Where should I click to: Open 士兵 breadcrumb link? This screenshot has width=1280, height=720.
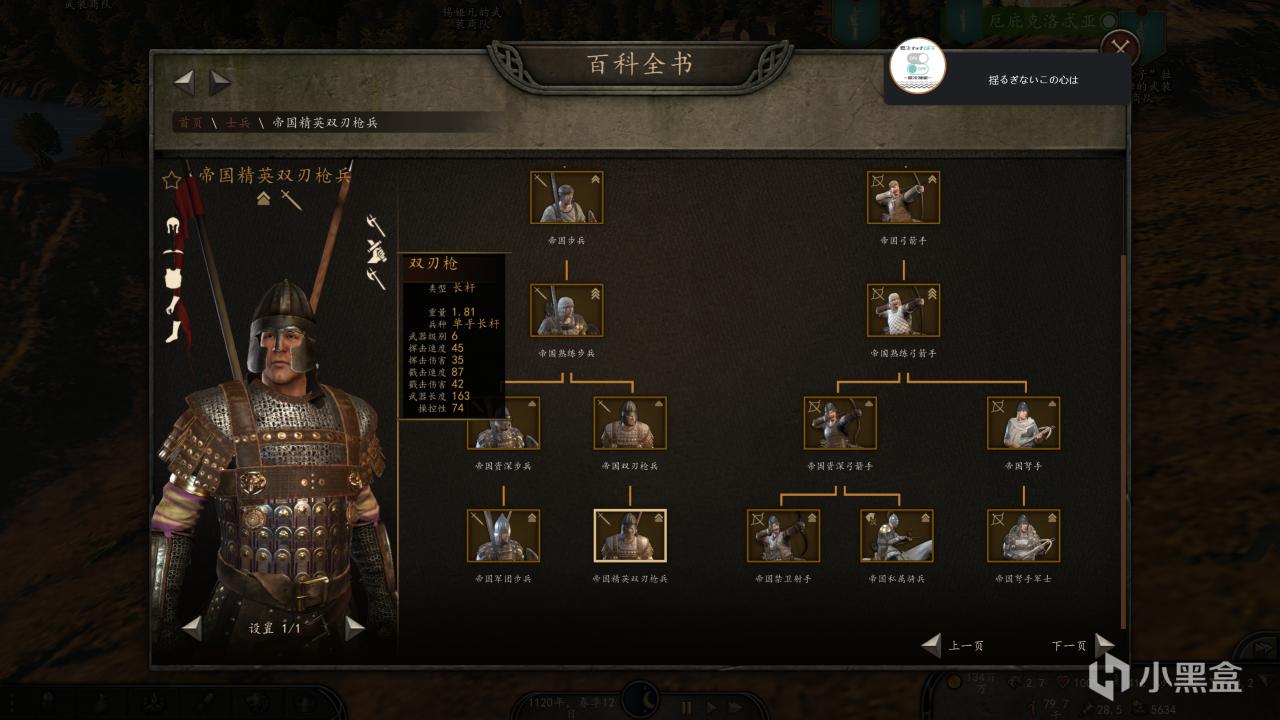coord(238,123)
